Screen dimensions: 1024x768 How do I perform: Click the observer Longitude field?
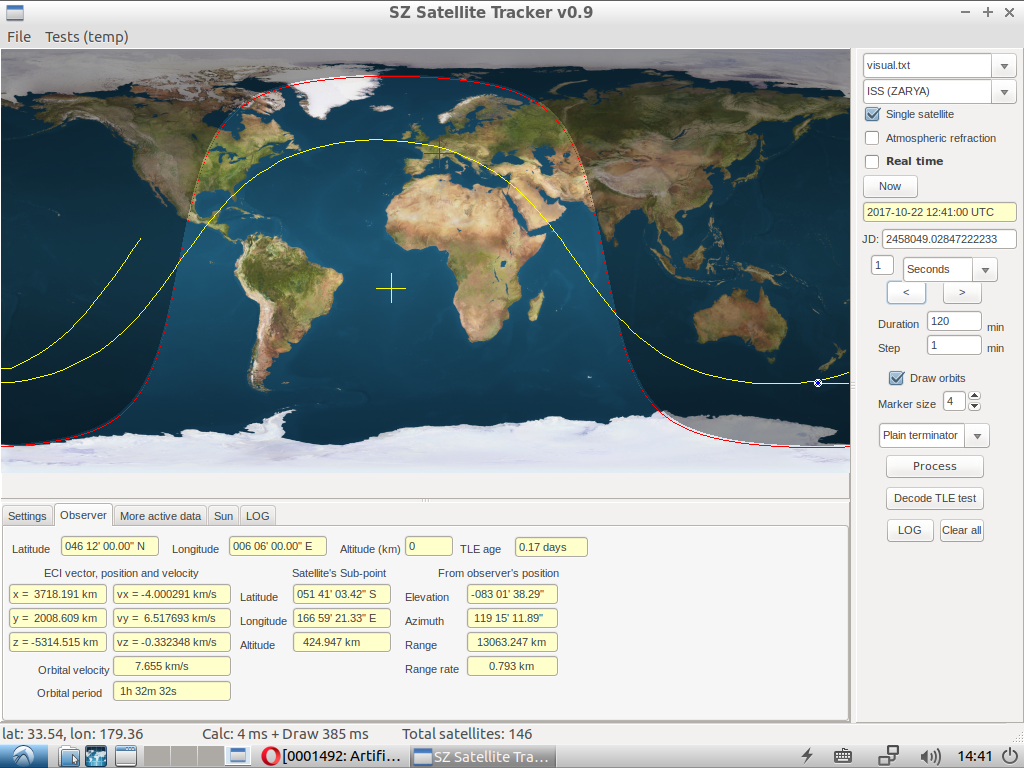pyautogui.click(x=278, y=547)
